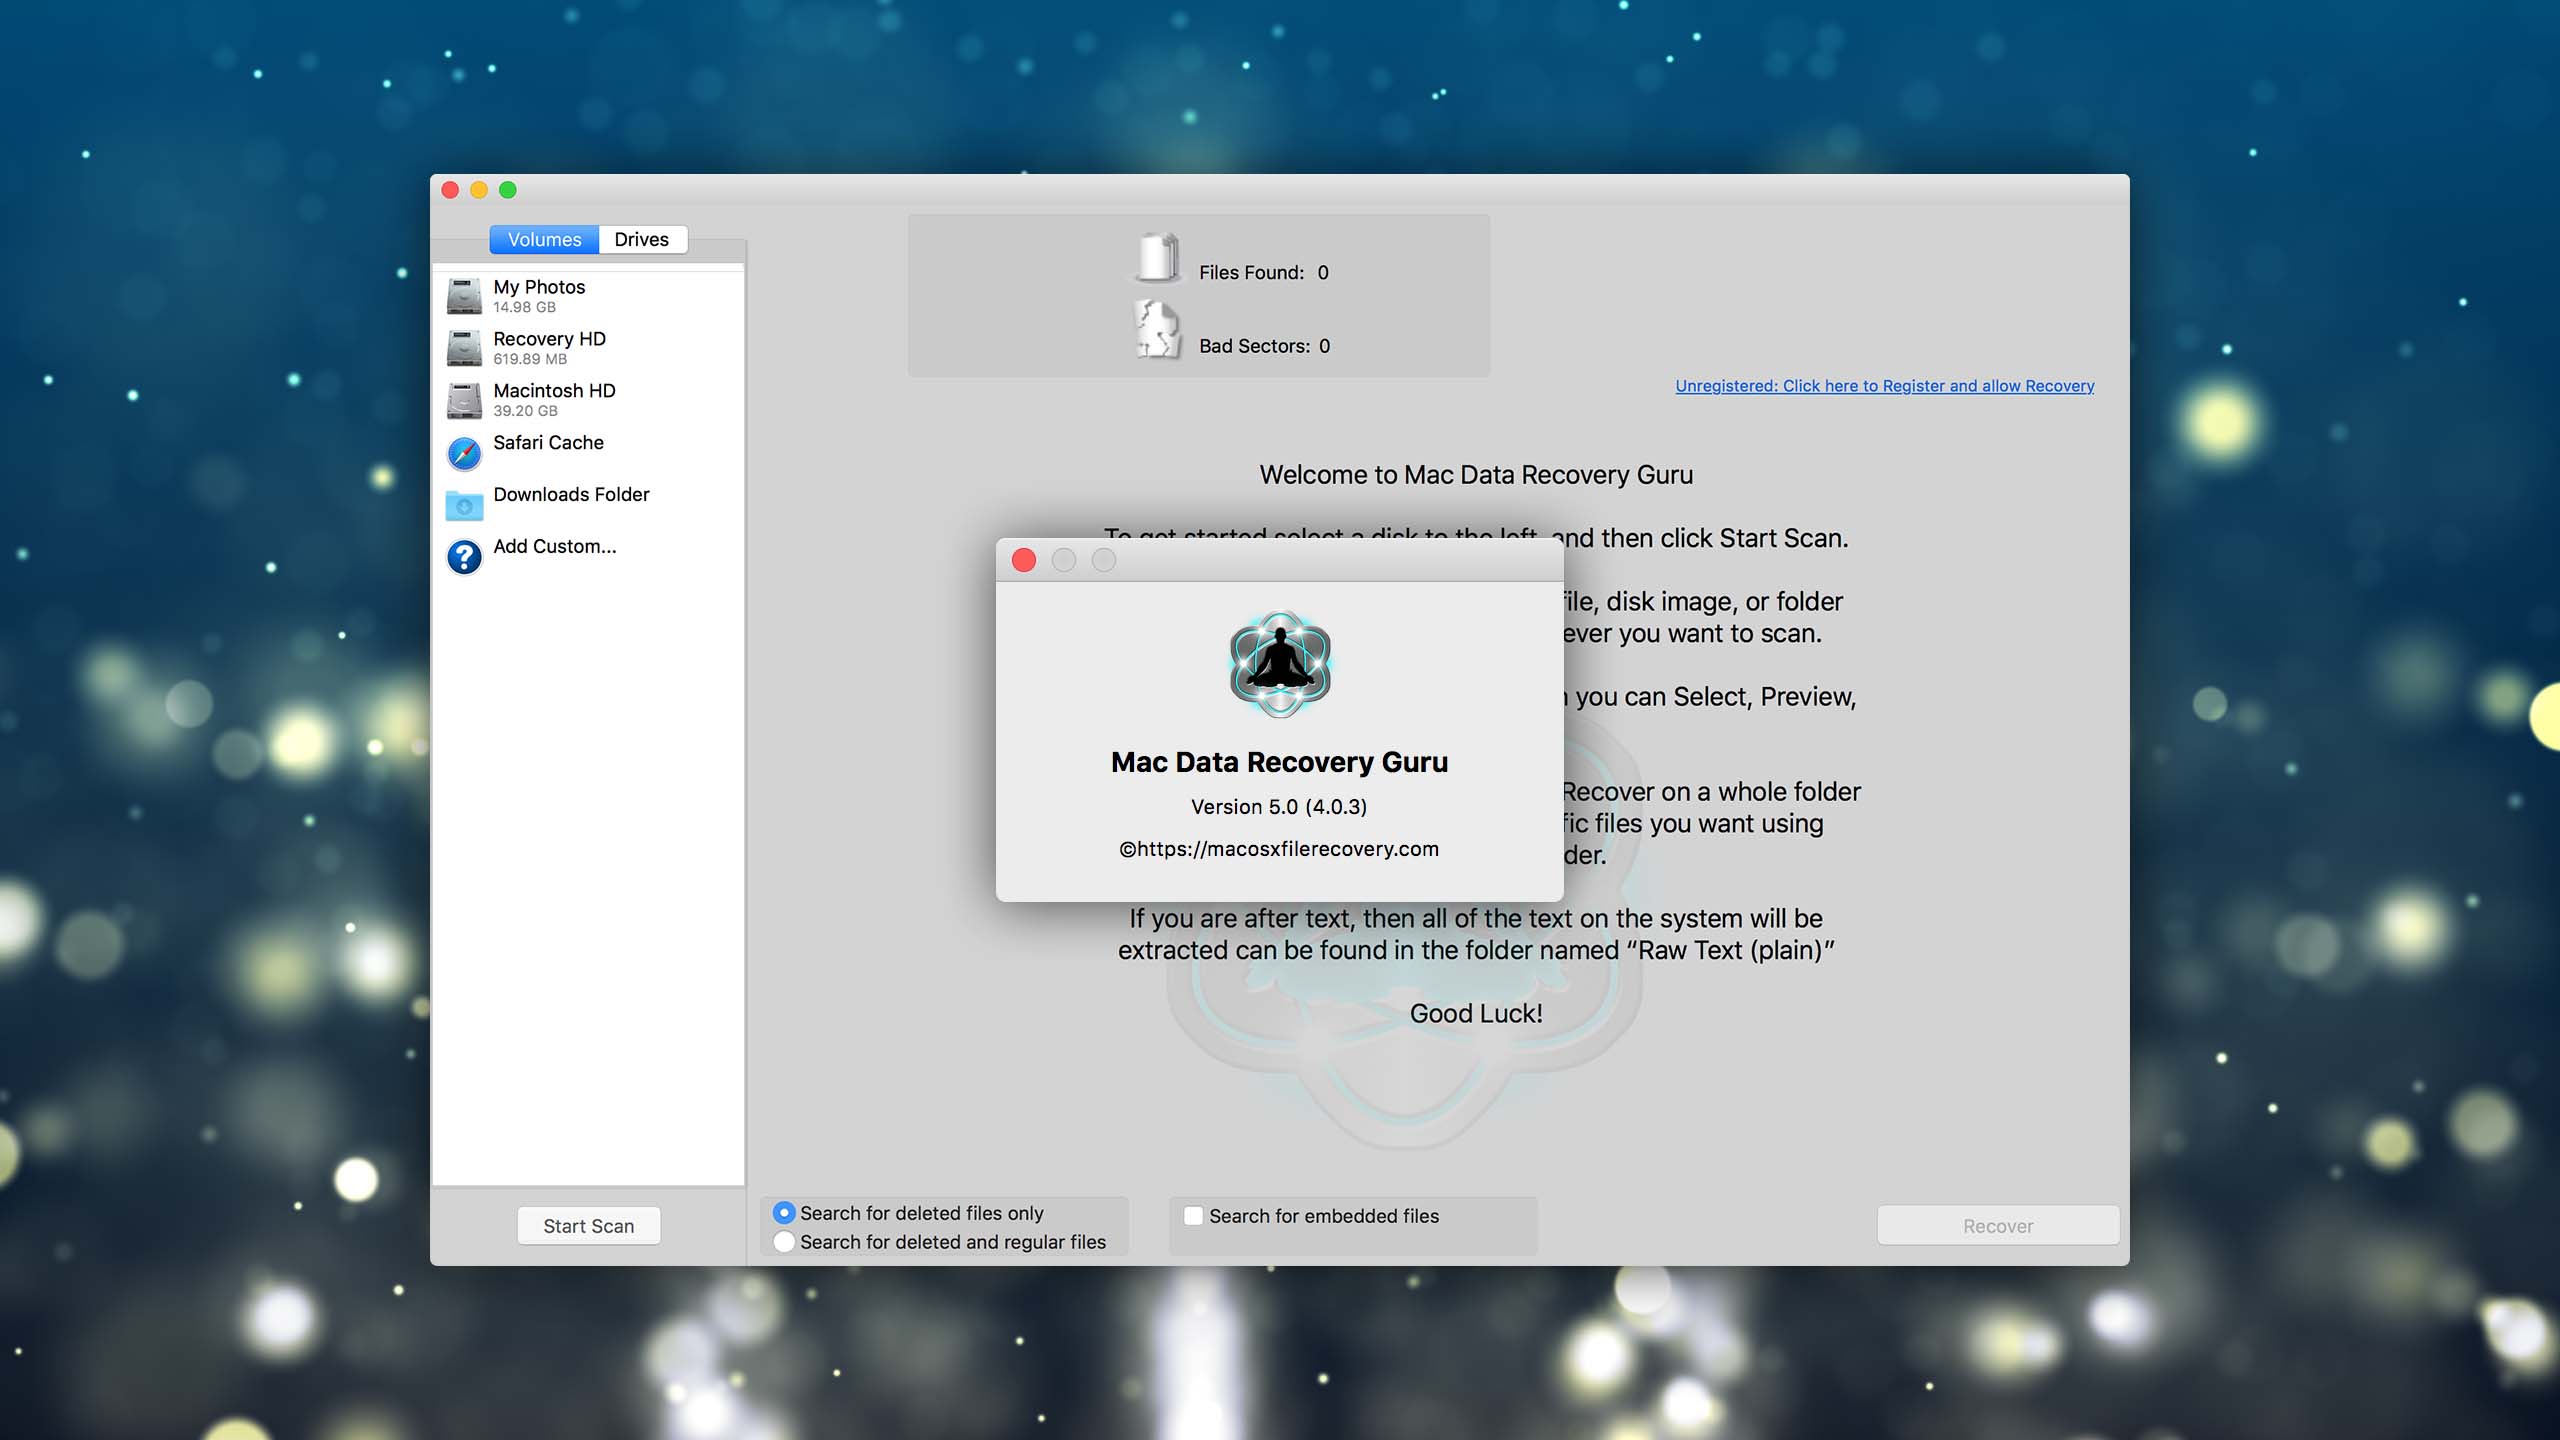Click the macosxfilerecovery.com copyright text

(1279, 849)
